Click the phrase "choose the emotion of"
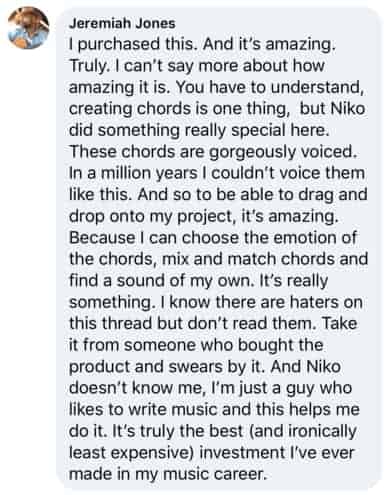388x495 pixels. click(269, 238)
